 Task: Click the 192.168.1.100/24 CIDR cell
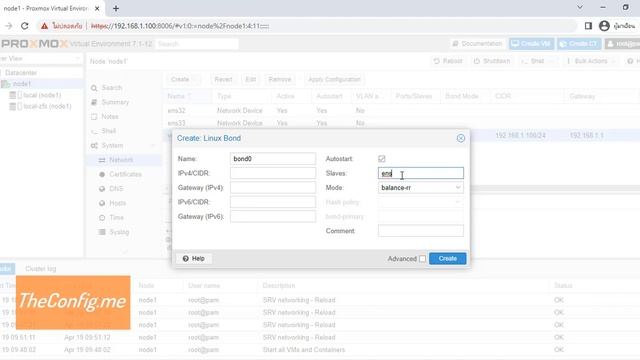tap(520, 135)
